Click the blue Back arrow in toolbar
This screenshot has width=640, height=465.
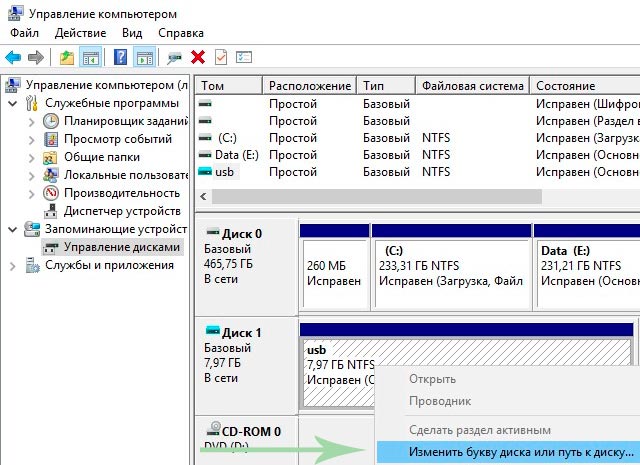point(13,57)
